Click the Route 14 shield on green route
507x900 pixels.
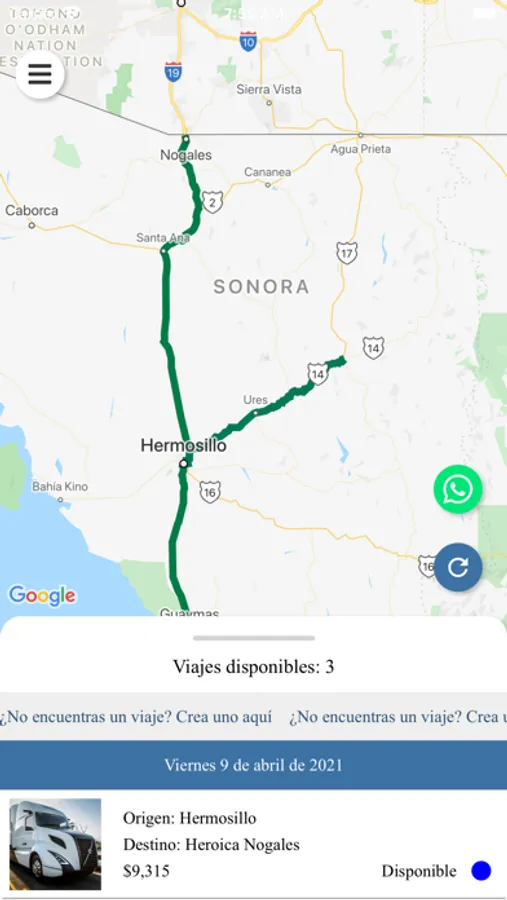pyautogui.click(x=318, y=374)
